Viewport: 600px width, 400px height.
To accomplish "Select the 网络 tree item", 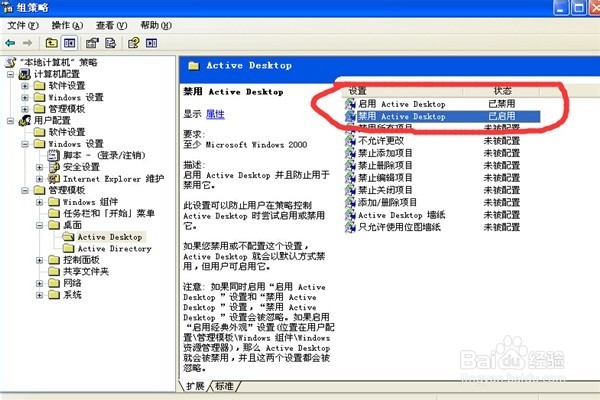I will 72,283.
